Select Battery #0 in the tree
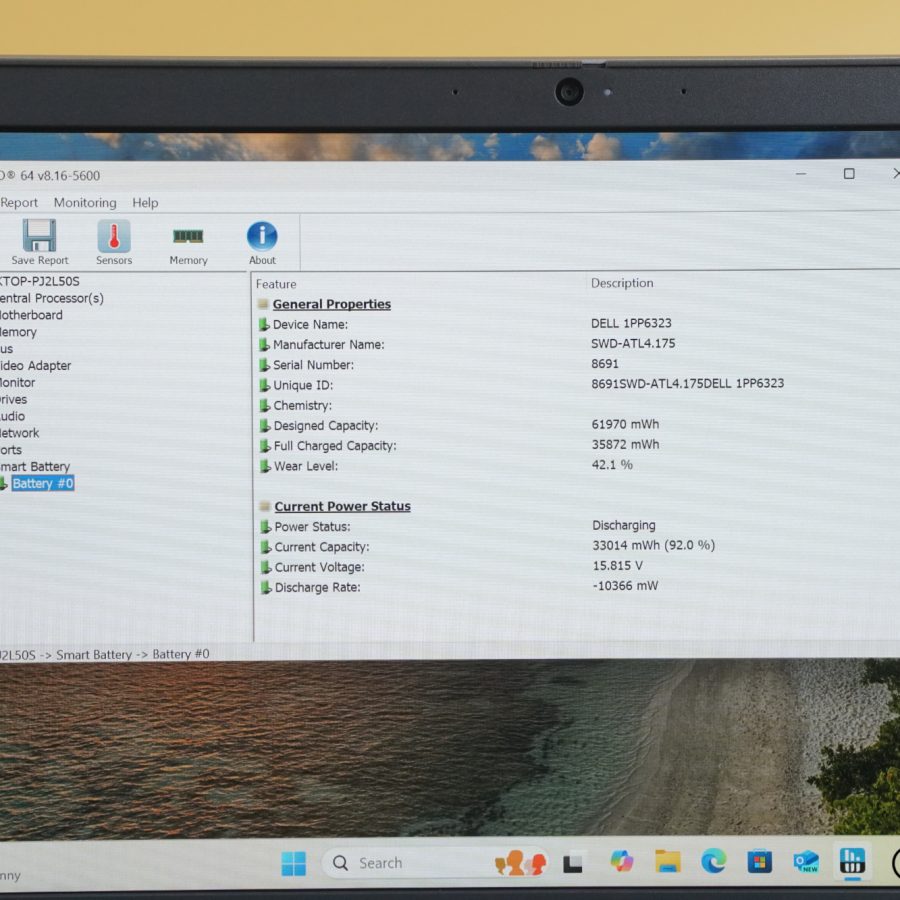The image size is (900, 900). coord(43,483)
